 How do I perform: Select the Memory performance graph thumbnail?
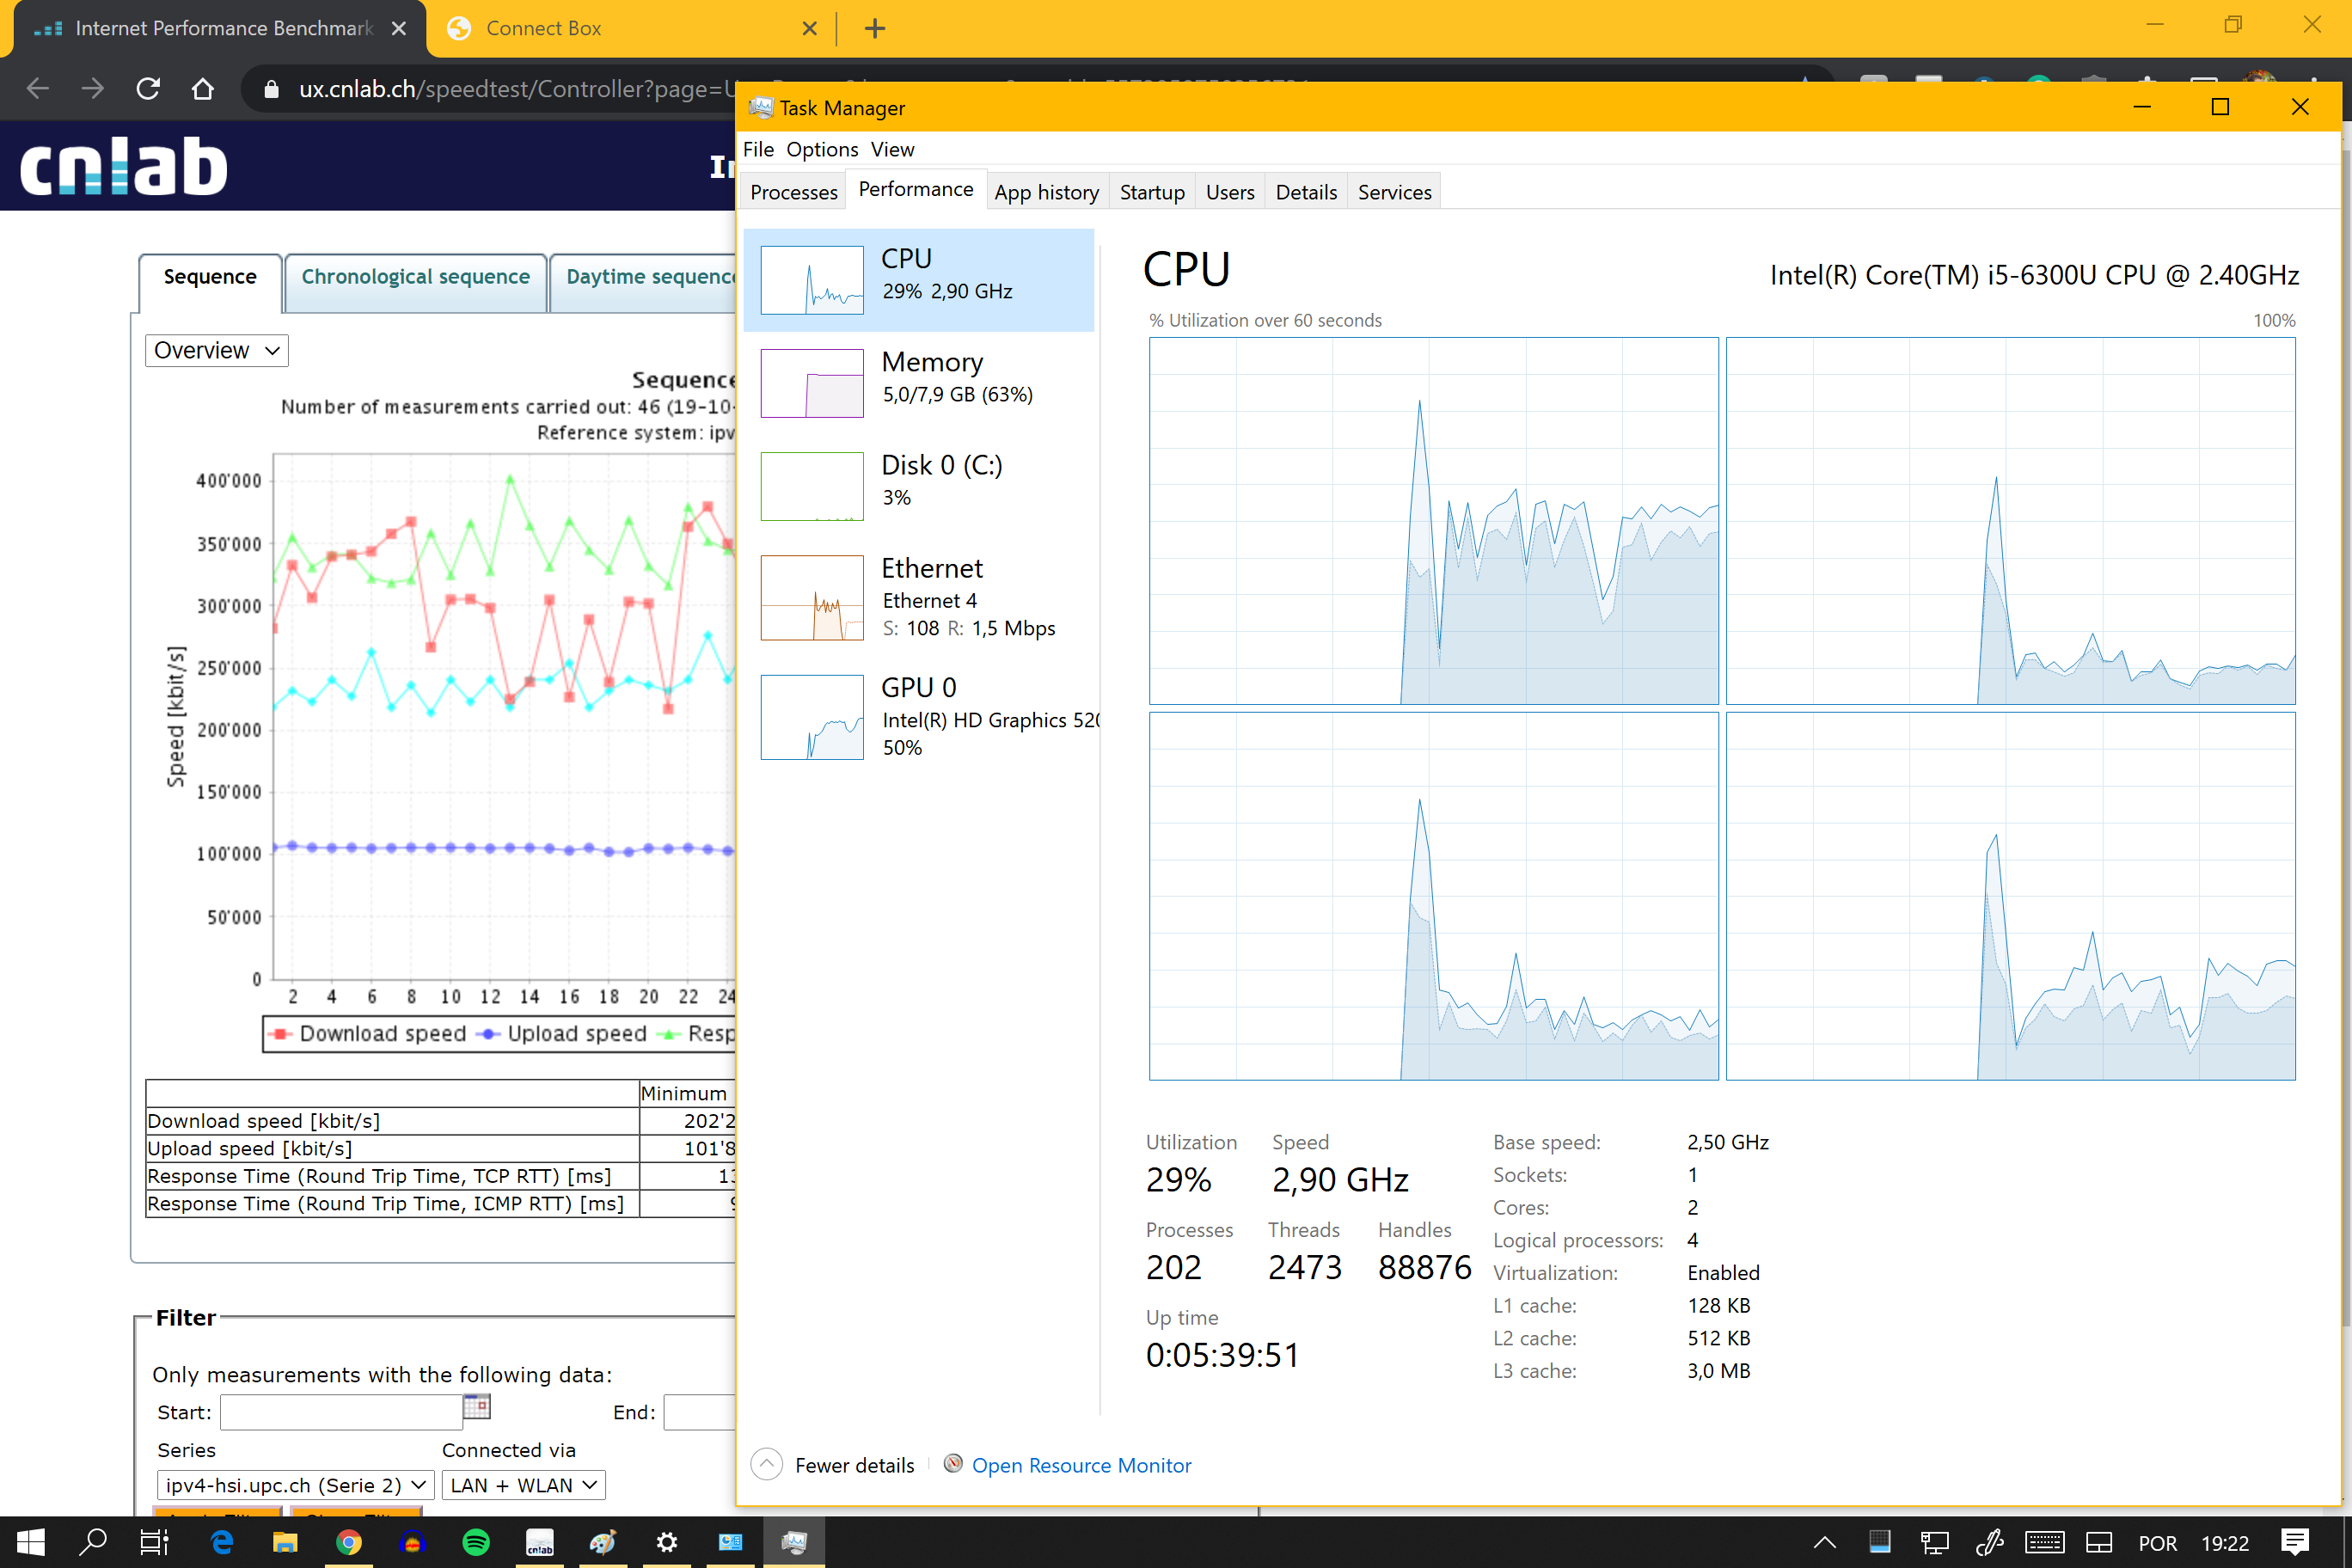click(812, 383)
